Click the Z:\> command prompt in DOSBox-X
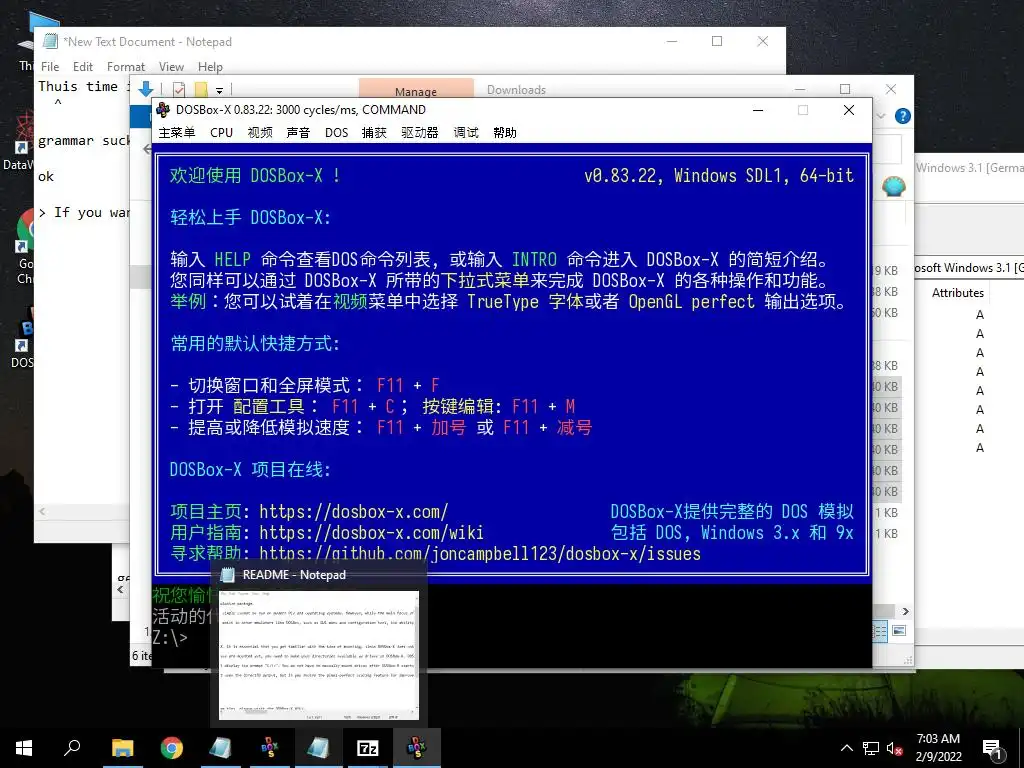Screen dimensions: 1024x768 (170, 637)
